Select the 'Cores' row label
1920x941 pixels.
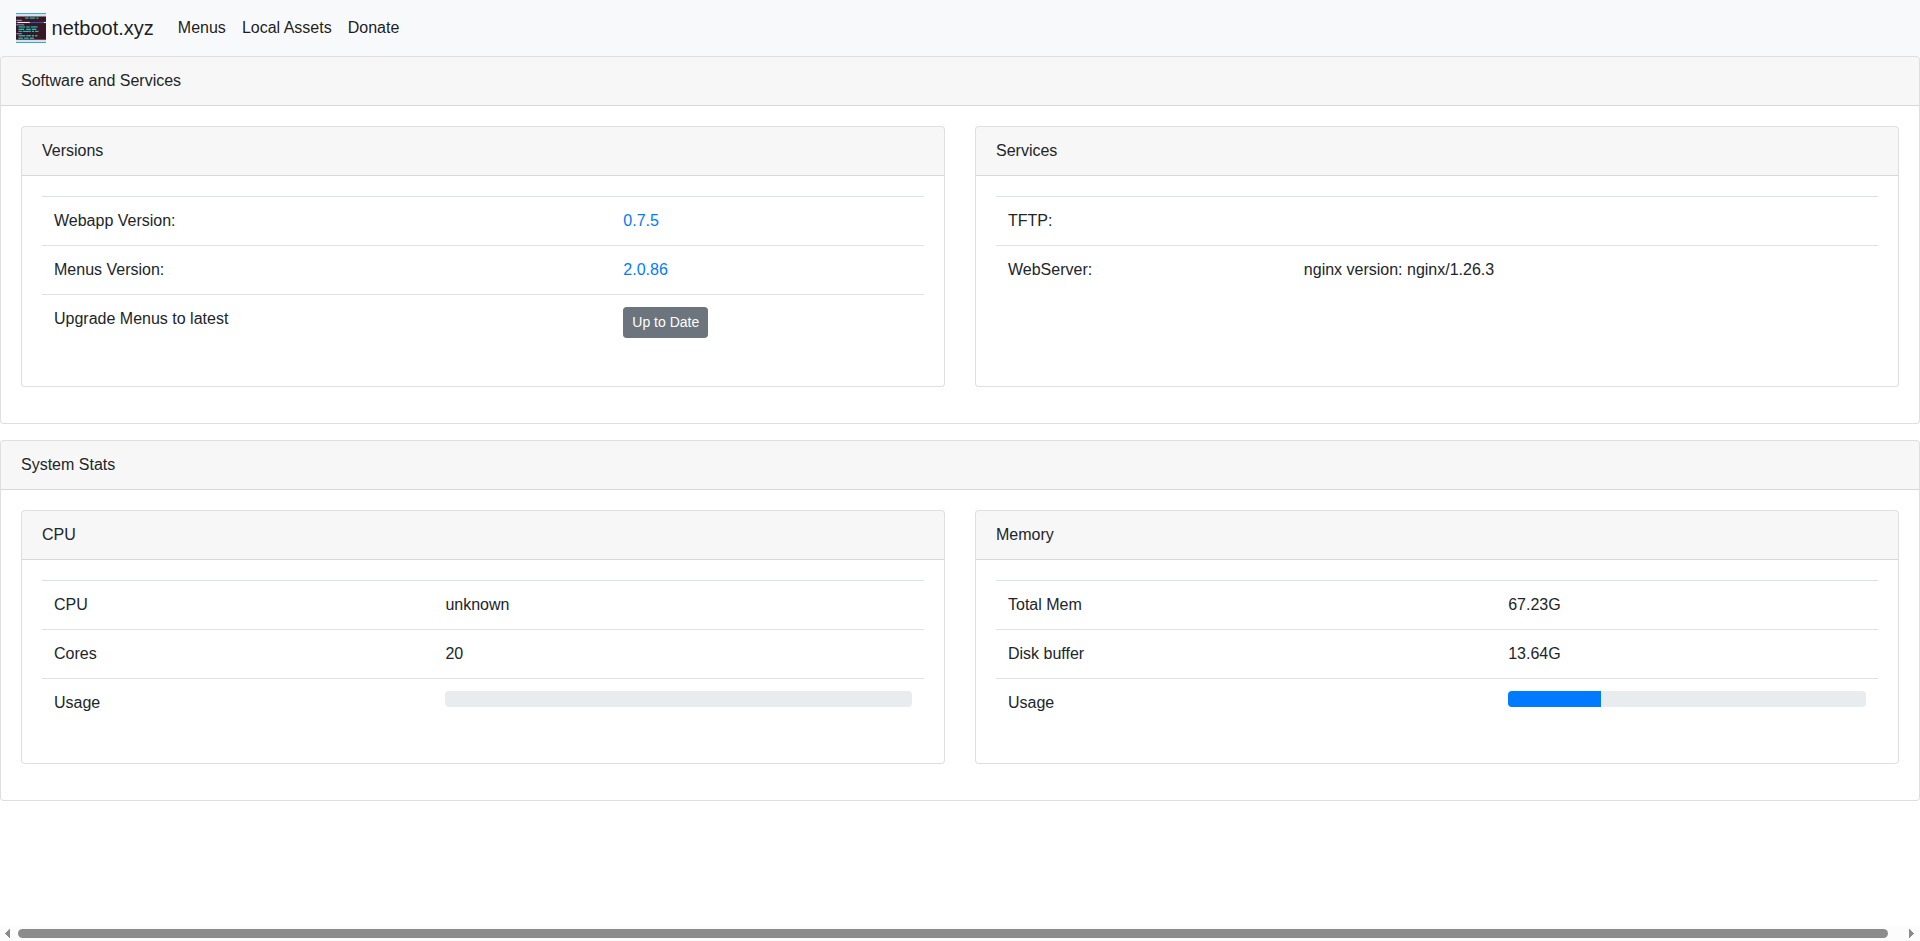(x=75, y=654)
